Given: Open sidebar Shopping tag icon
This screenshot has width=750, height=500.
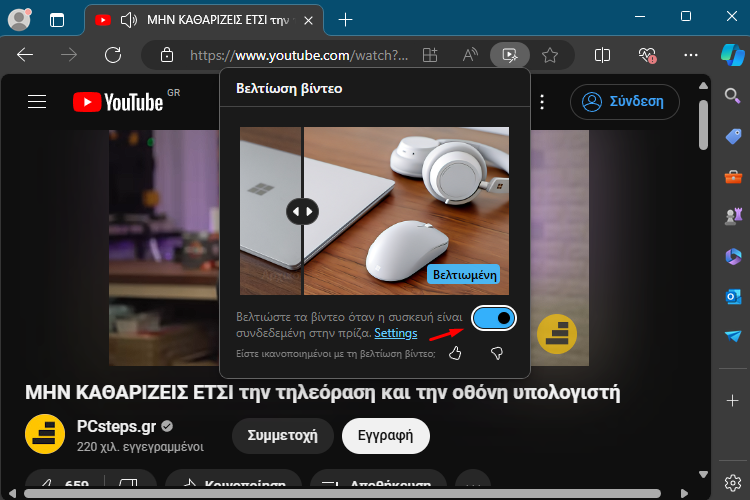Looking at the screenshot, I should coord(733,136).
